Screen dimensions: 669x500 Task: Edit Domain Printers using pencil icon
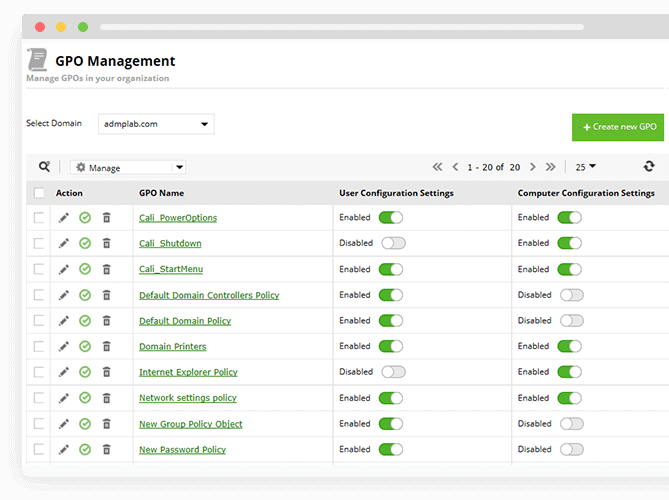point(64,346)
